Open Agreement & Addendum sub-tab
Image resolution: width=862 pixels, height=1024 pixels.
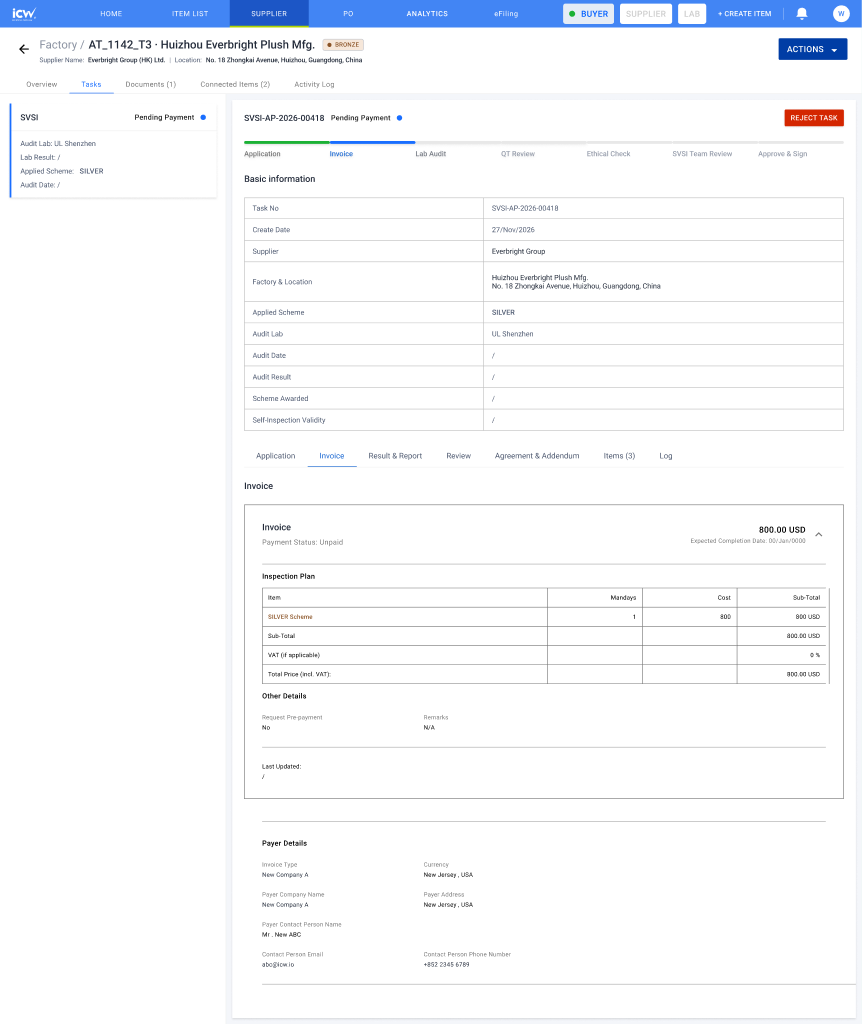(x=537, y=456)
